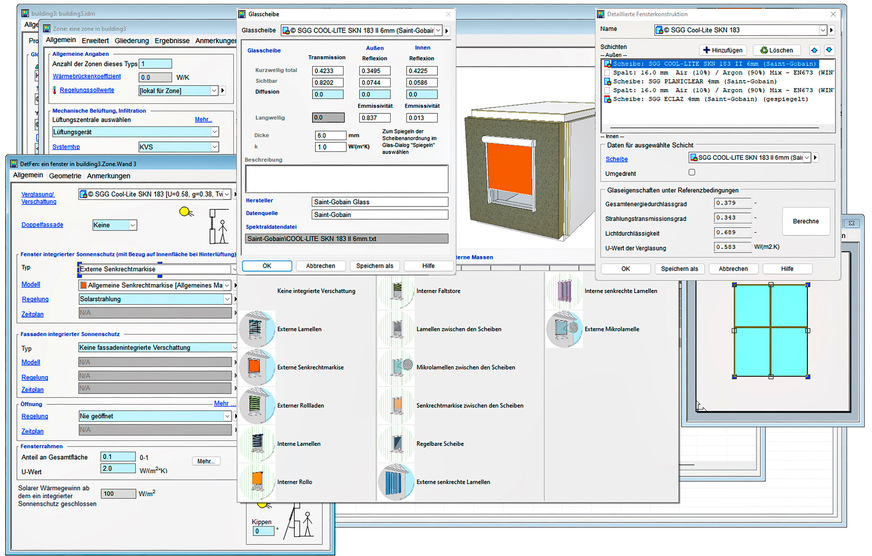This screenshot has width=872, height=556.
Task: Select Lamellen zwischen den Scheiben icon
Action: [x=396, y=329]
